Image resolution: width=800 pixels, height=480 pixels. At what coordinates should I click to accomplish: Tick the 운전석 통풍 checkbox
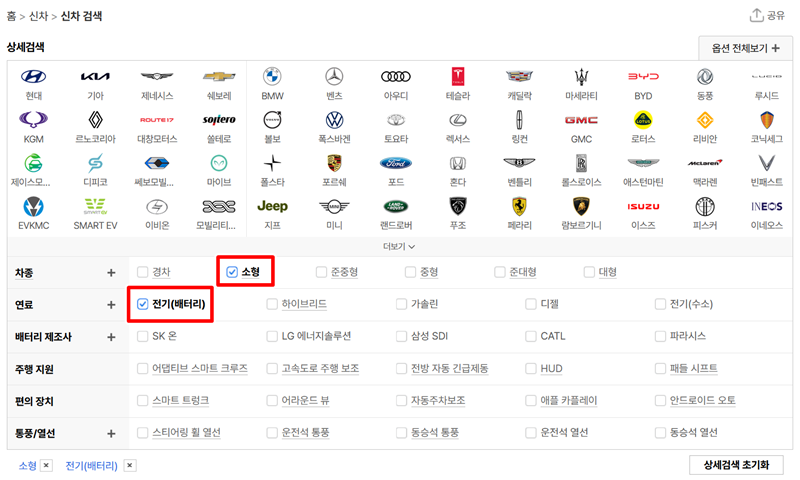pos(272,433)
